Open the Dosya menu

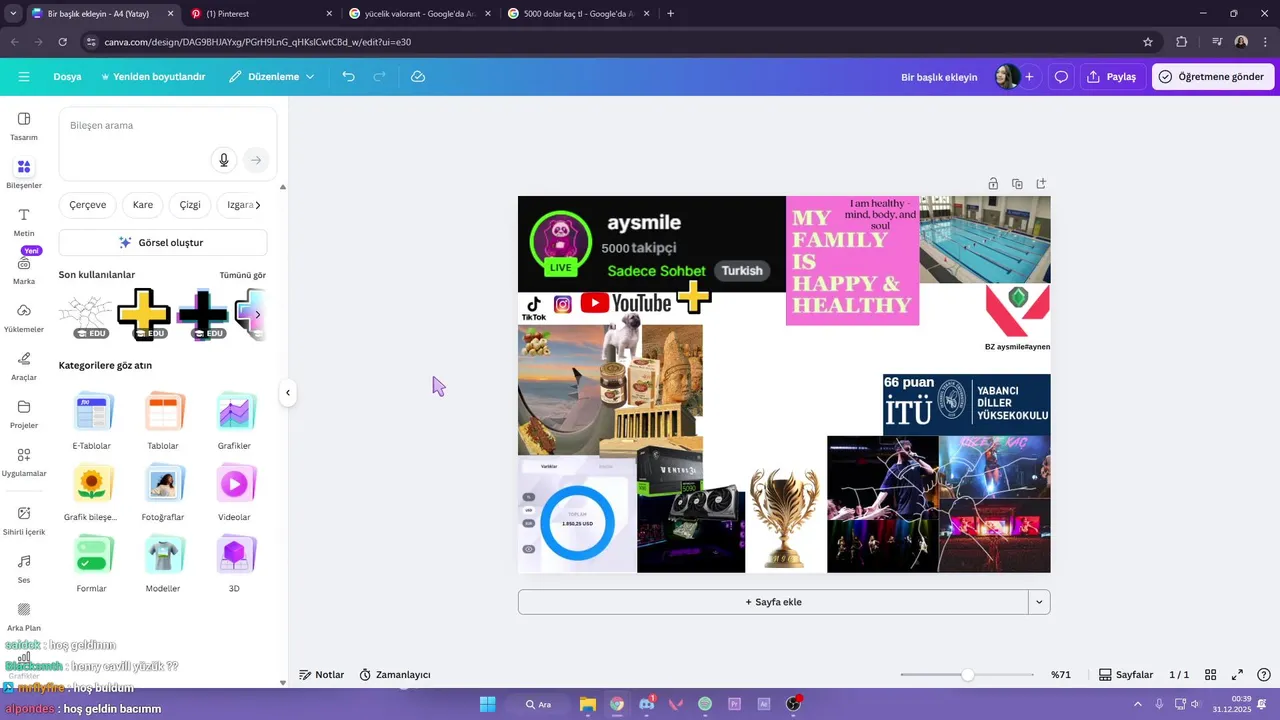click(x=67, y=77)
